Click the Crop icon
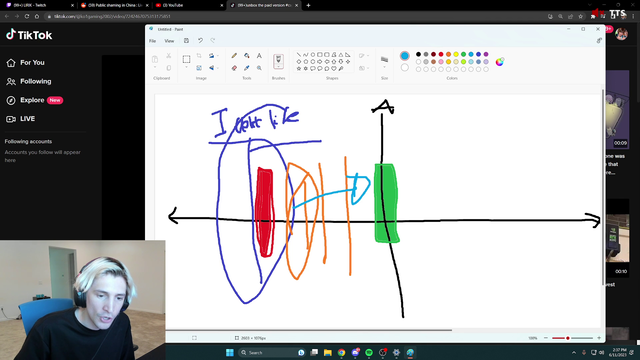The width and height of the screenshot is (640, 360). (x=199, y=56)
